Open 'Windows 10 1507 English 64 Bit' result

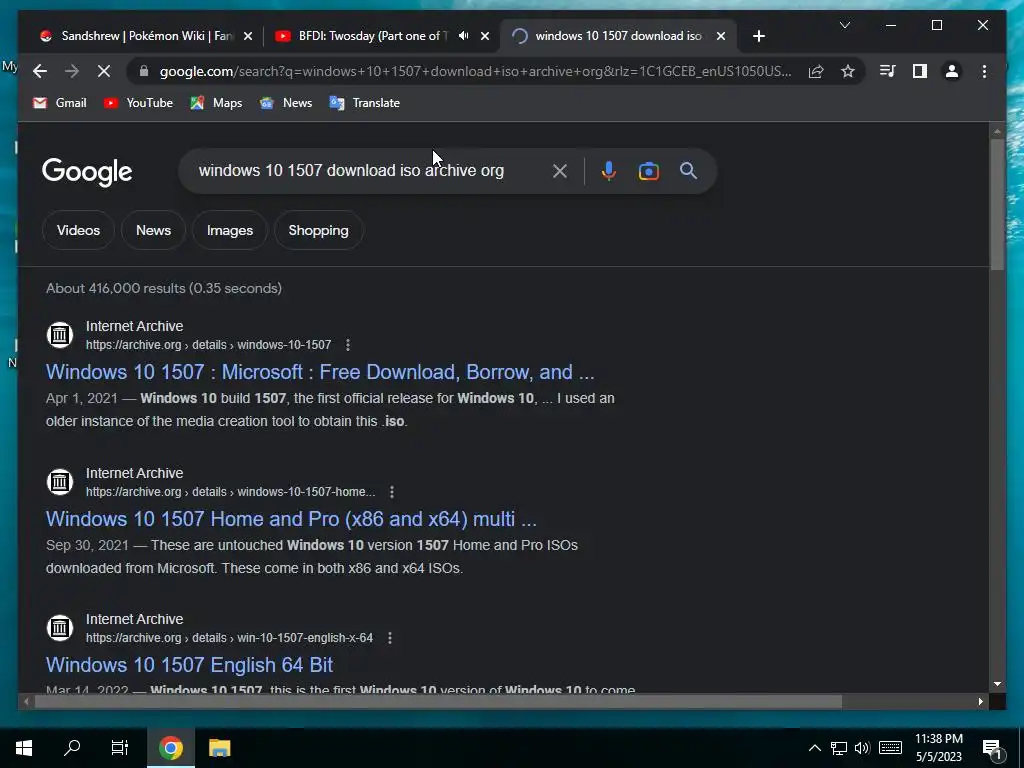point(189,665)
